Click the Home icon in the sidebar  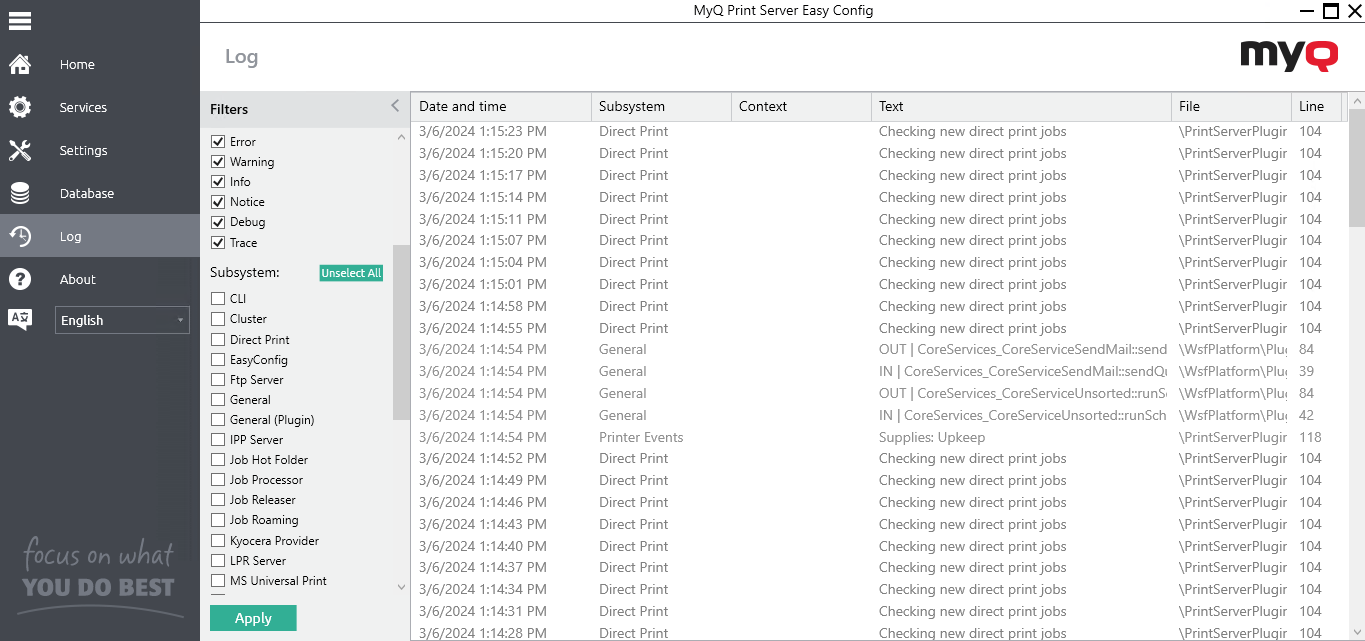tap(22, 63)
